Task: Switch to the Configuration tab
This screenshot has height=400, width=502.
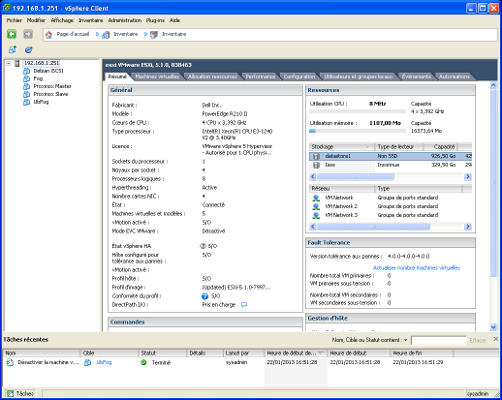Action: (299, 77)
